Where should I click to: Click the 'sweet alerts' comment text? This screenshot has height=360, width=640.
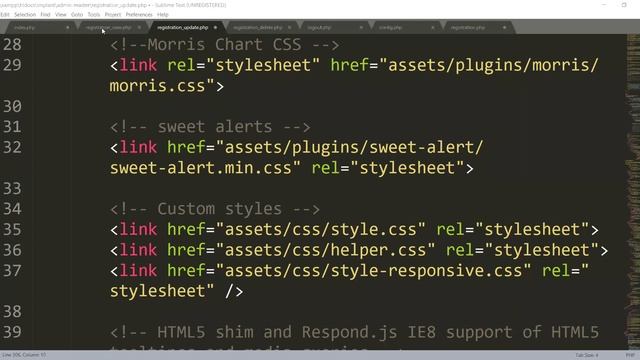[x=215, y=127]
